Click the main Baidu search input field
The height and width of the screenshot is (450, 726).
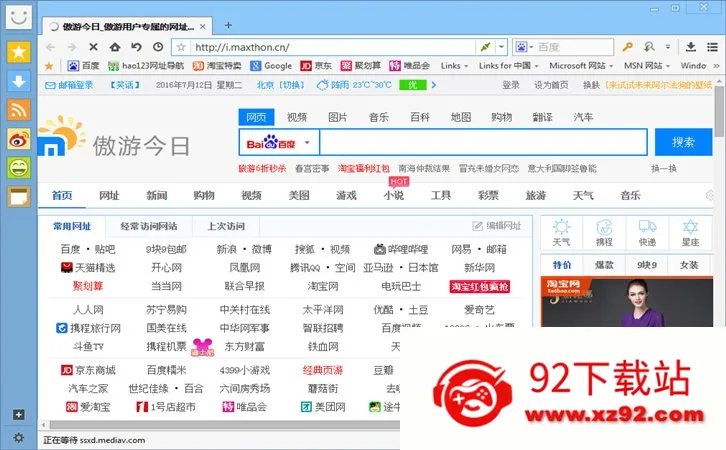coord(483,142)
